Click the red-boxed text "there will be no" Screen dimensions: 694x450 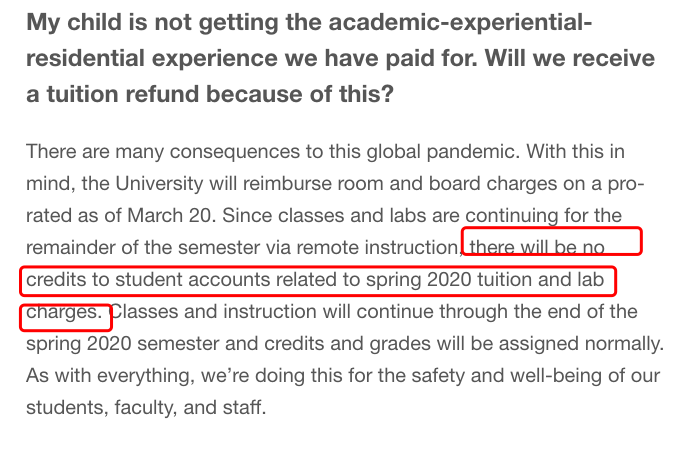(x=537, y=247)
